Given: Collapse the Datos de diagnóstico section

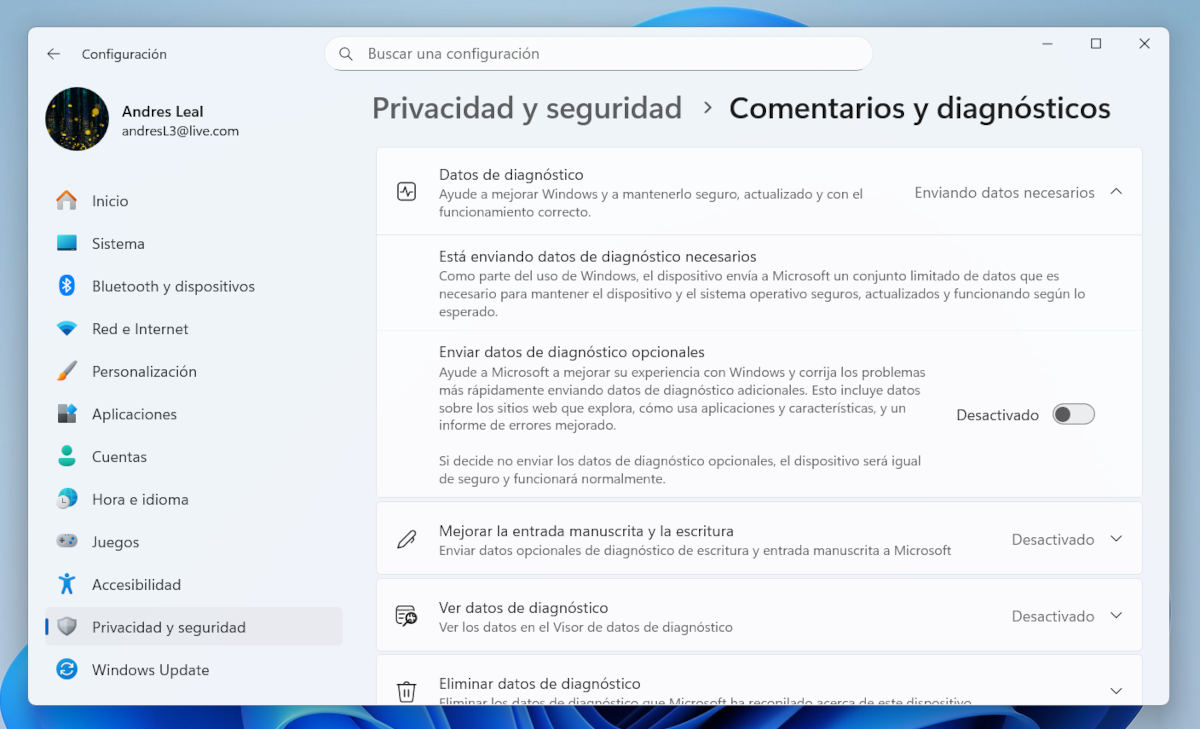Looking at the screenshot, I should (x=1116, y=192).
